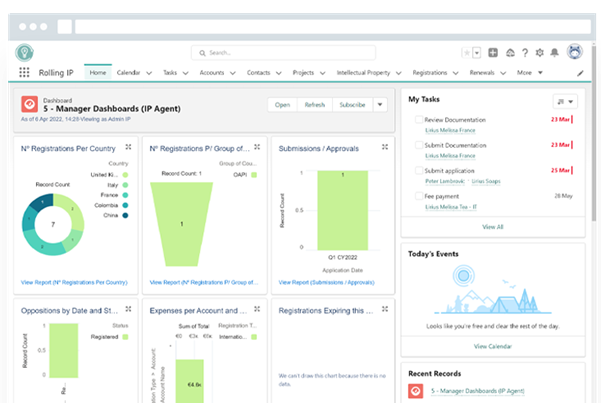Check the Fee payment task checkbox

tap(419, 196)
